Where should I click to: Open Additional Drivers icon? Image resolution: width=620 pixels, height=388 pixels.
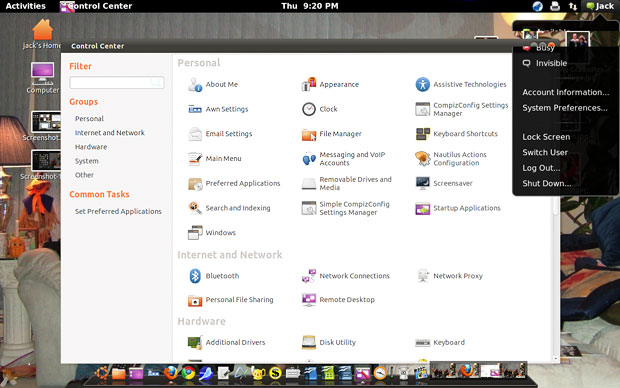pos(195,343)
